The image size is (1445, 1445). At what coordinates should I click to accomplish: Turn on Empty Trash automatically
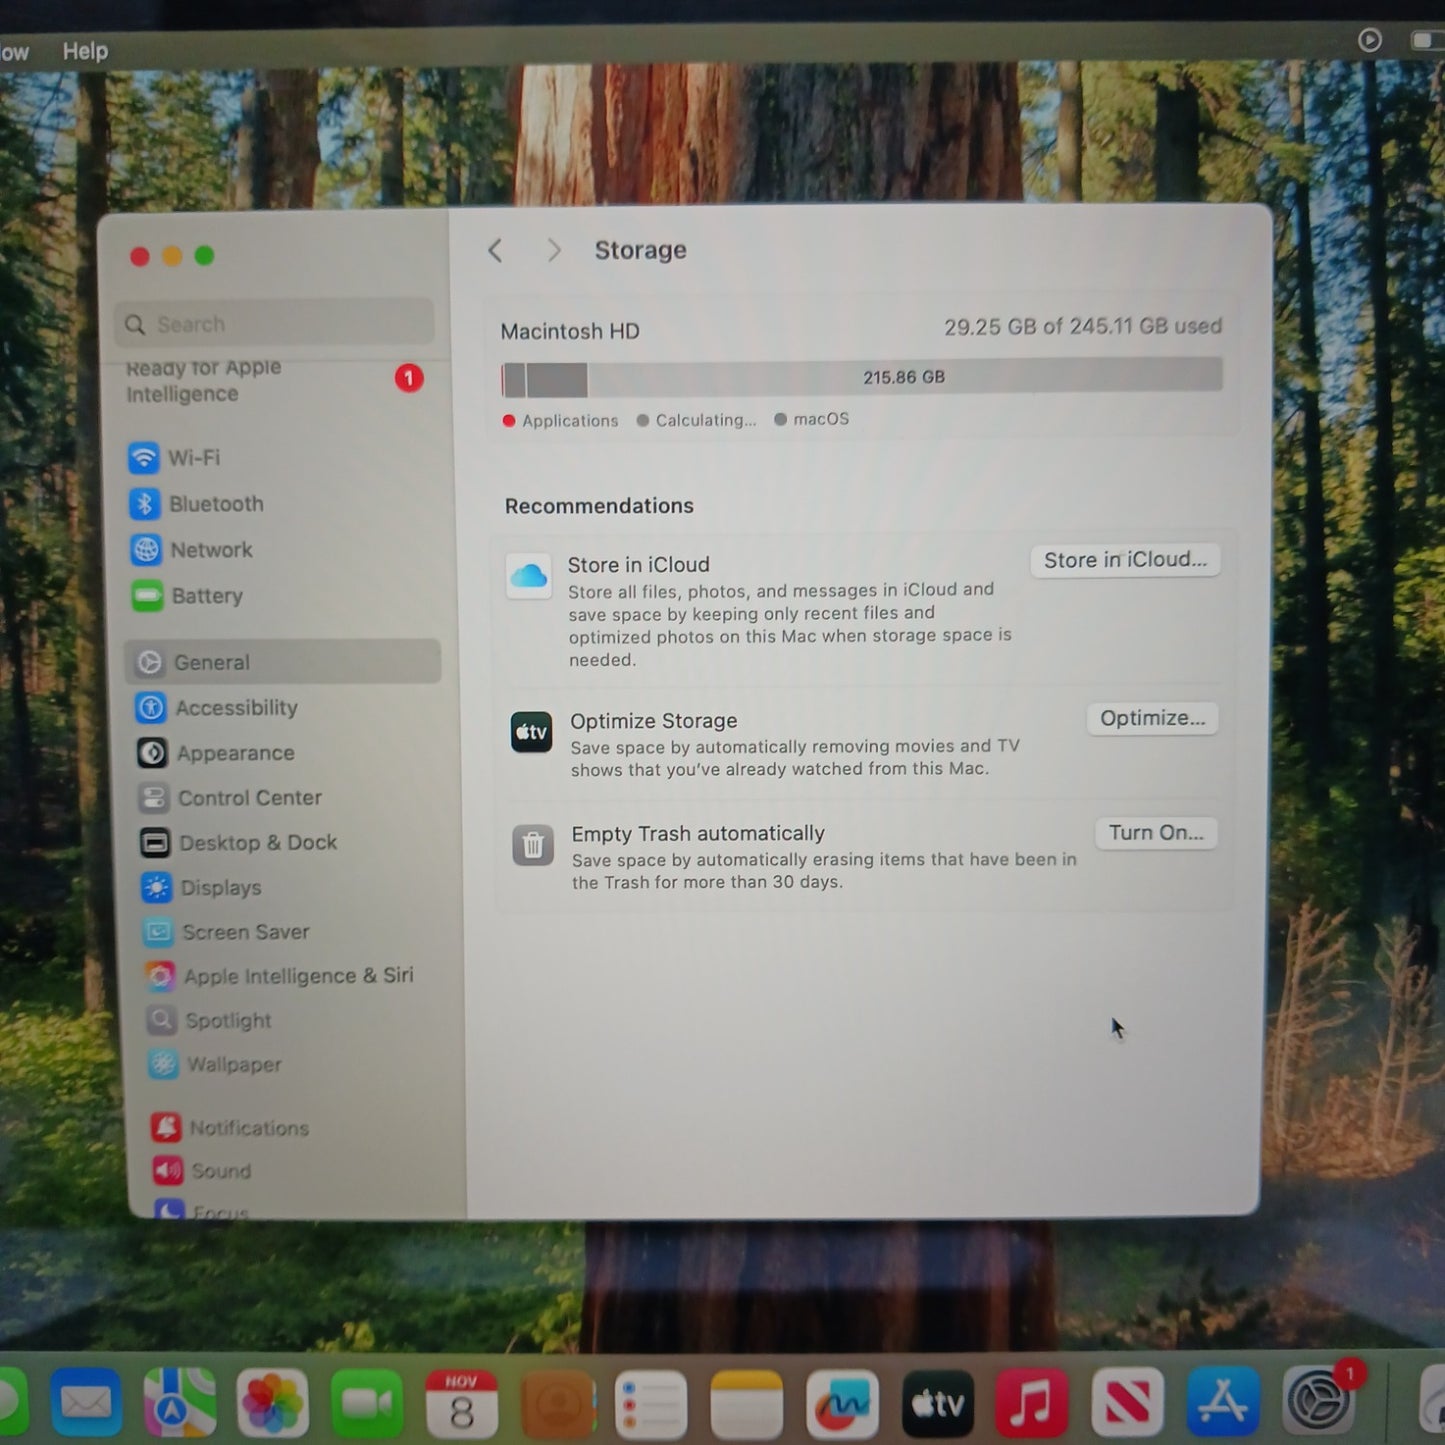click(1155, 833)
